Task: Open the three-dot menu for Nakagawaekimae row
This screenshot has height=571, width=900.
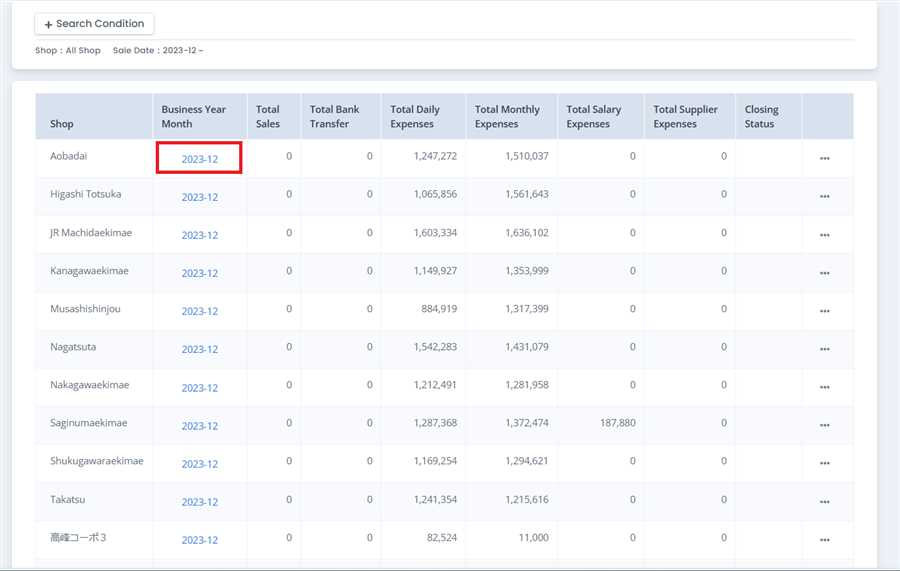Action: (824, 388)
